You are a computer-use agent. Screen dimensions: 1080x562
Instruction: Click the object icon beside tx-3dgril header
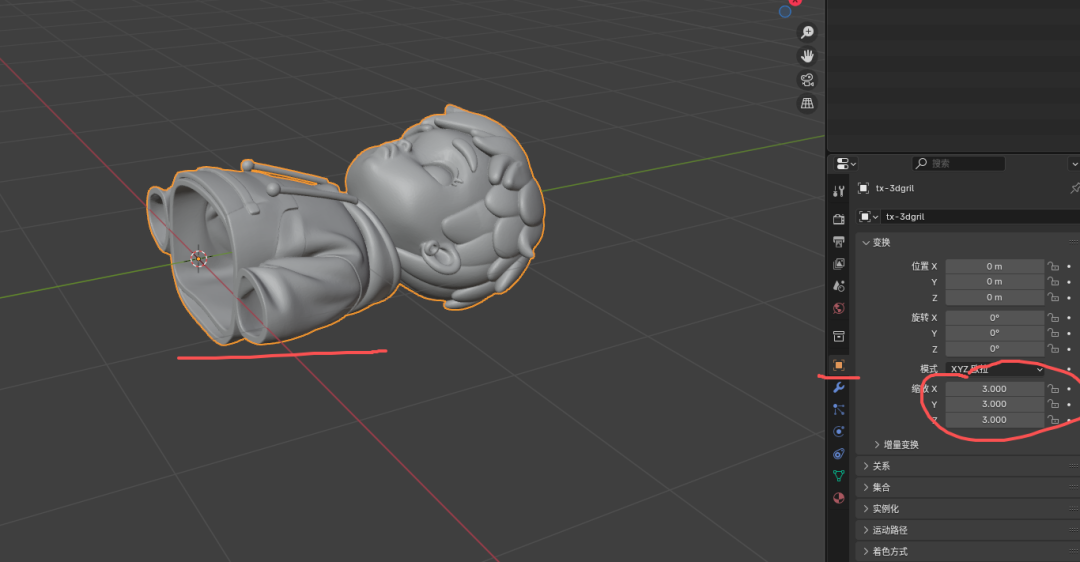pyautogui.click(x=863, y=188)
